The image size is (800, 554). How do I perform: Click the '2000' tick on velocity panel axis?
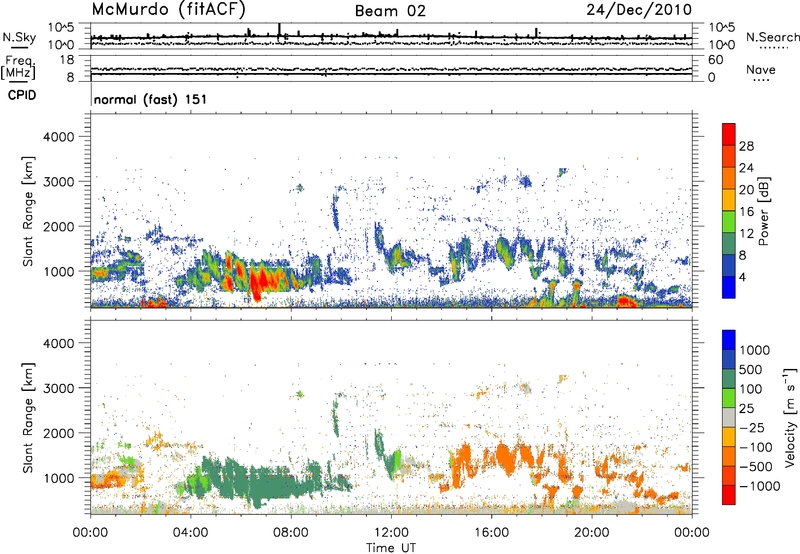click(x=58, y=433)
